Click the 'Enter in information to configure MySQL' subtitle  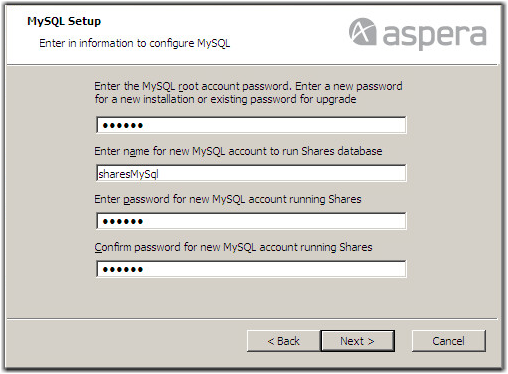(135, 43)
